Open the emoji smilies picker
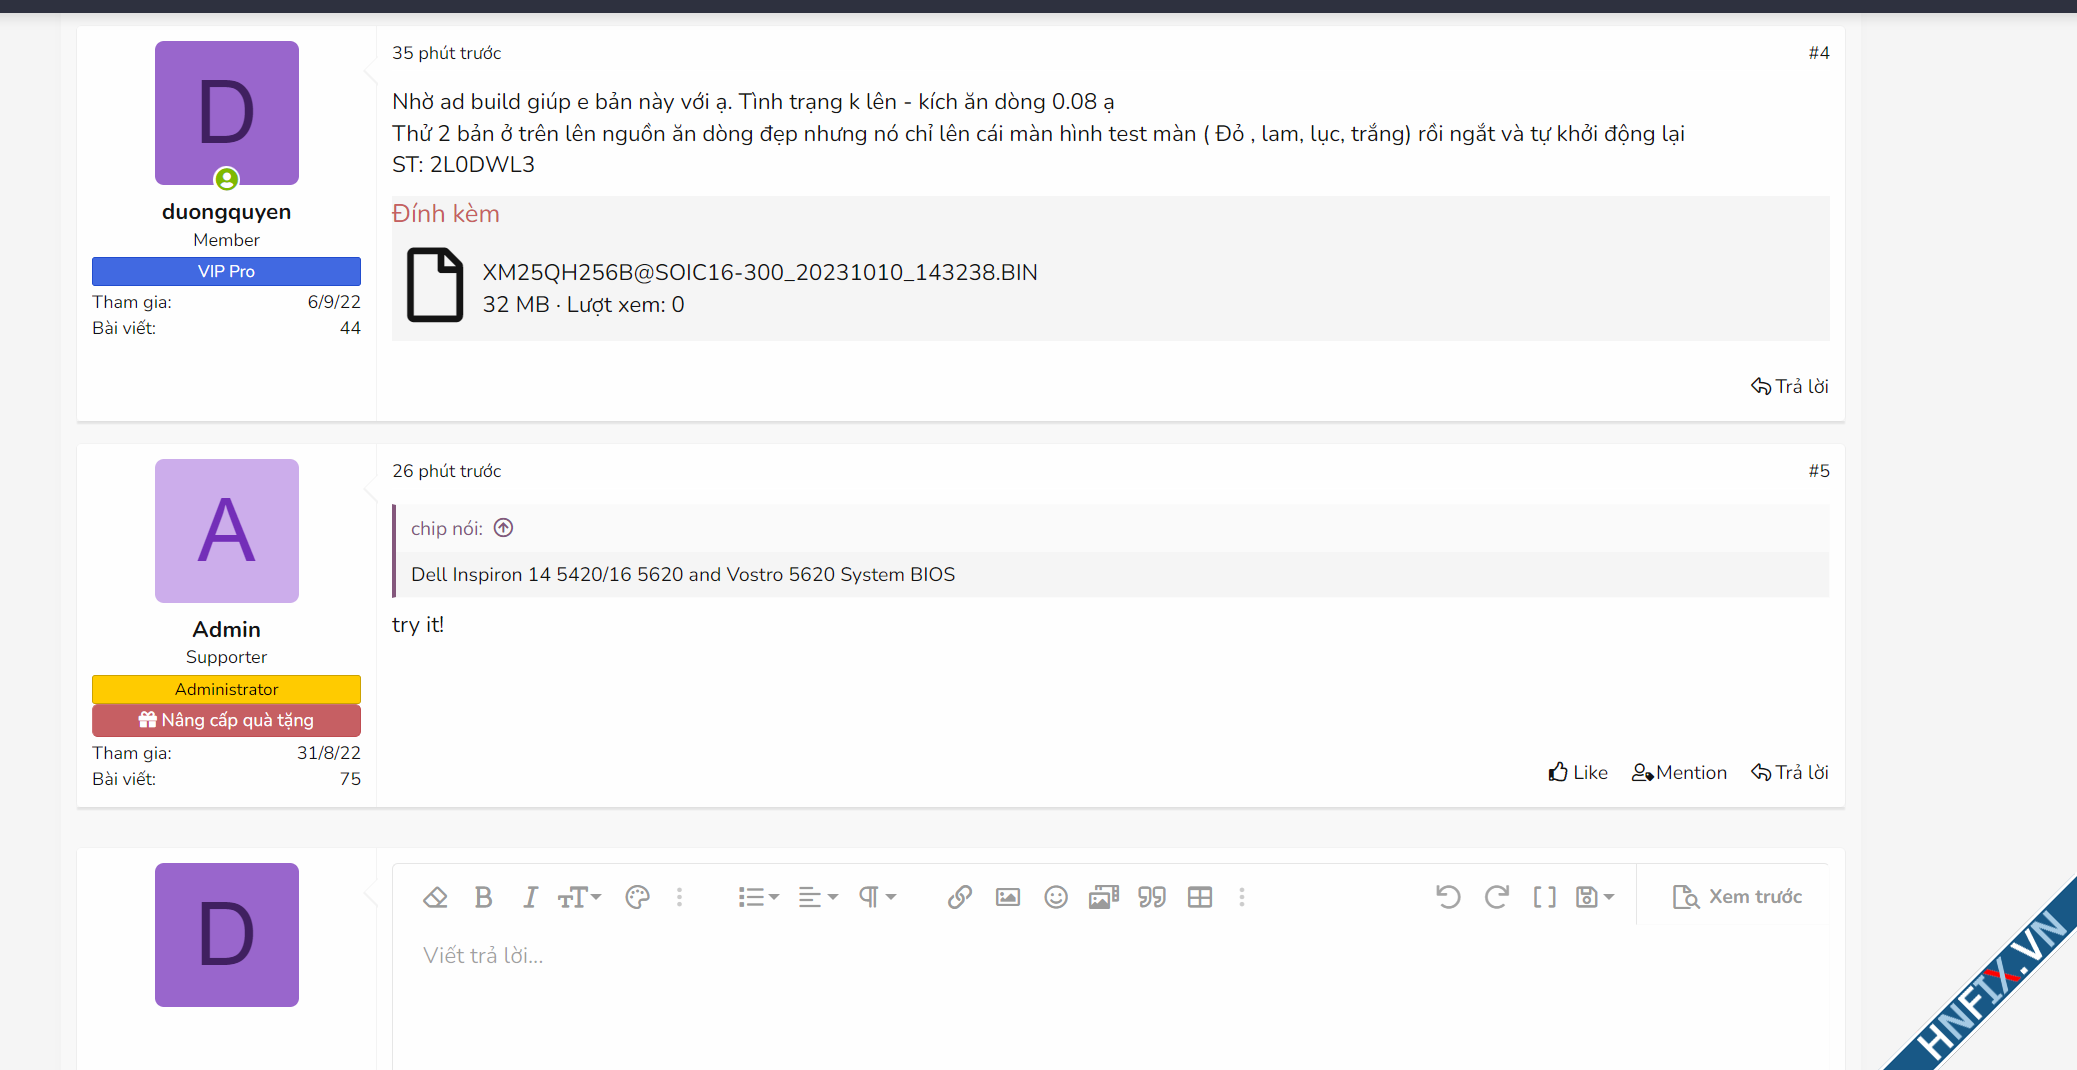Image resolution: width=2077 pixels, height=1070 pixels. pyautogui.click(x=1056, y=897)
